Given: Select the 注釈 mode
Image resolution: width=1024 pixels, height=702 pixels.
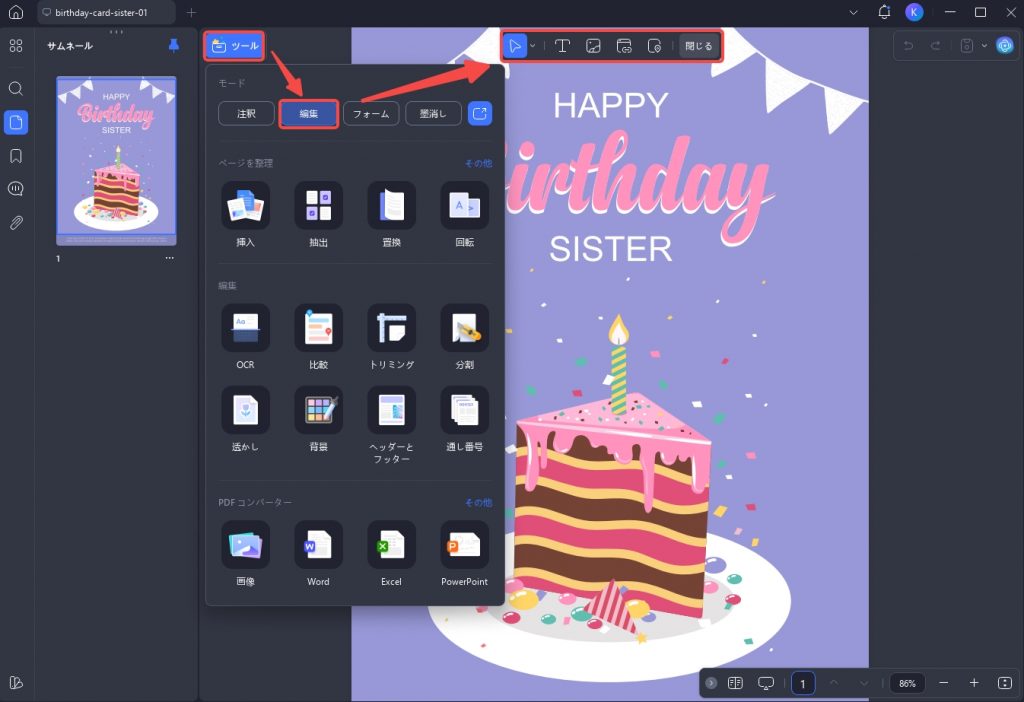Looking at the screenshot, I should click(246, 114).
